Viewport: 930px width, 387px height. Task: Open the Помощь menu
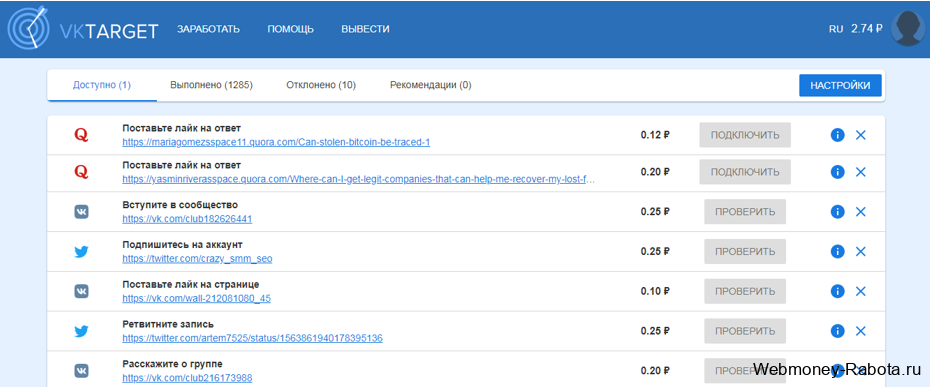click(291, 29)
